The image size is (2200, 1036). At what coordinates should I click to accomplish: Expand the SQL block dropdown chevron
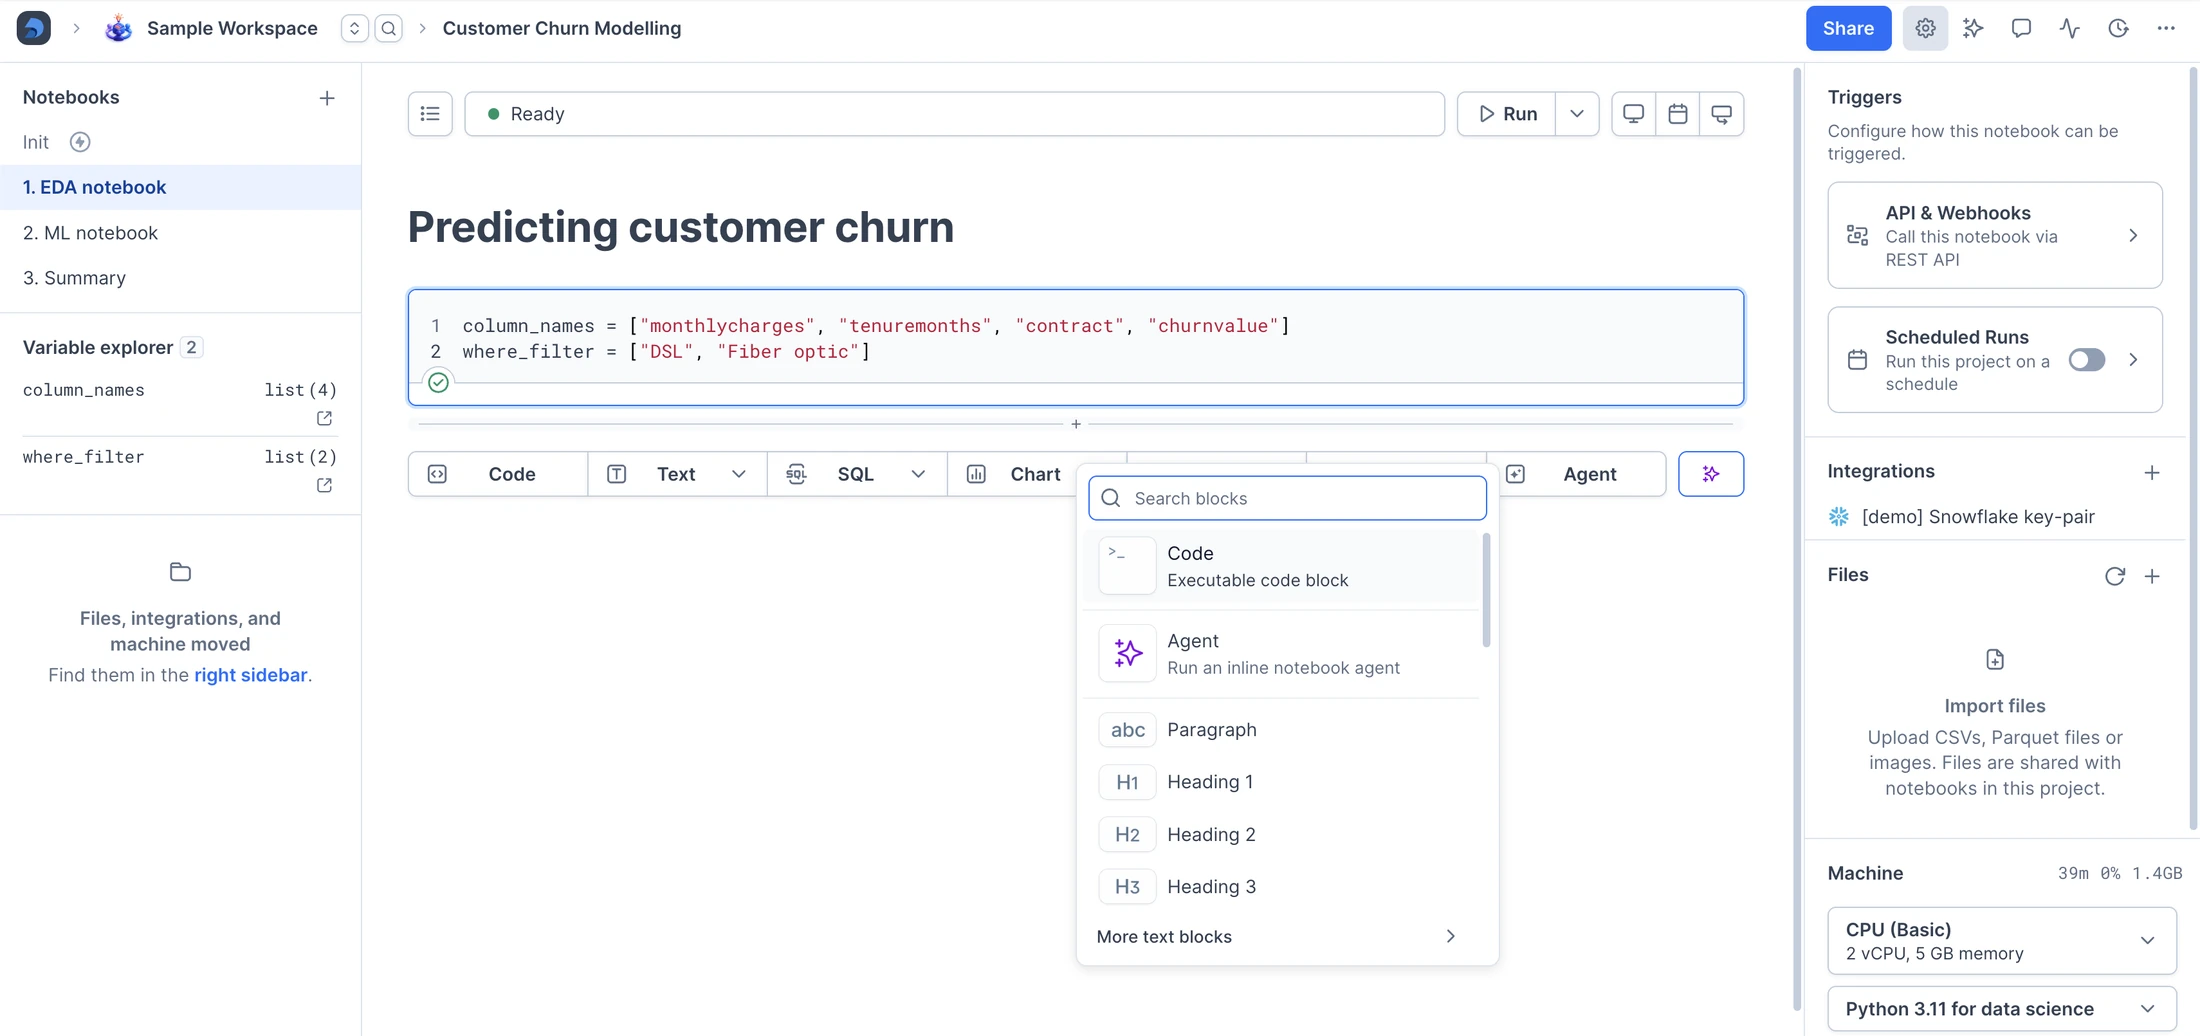coord(918,474)
